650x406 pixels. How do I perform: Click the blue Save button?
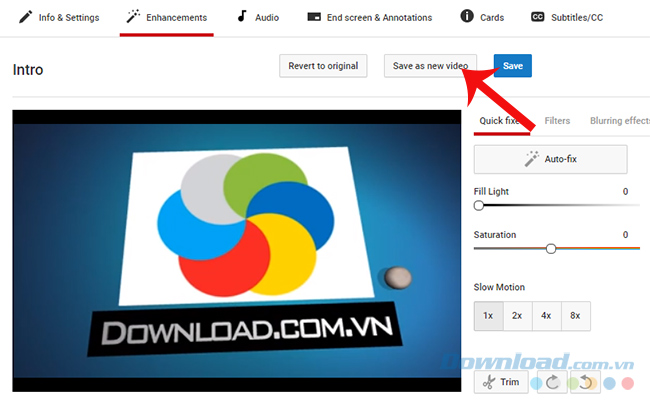[512, 66]
